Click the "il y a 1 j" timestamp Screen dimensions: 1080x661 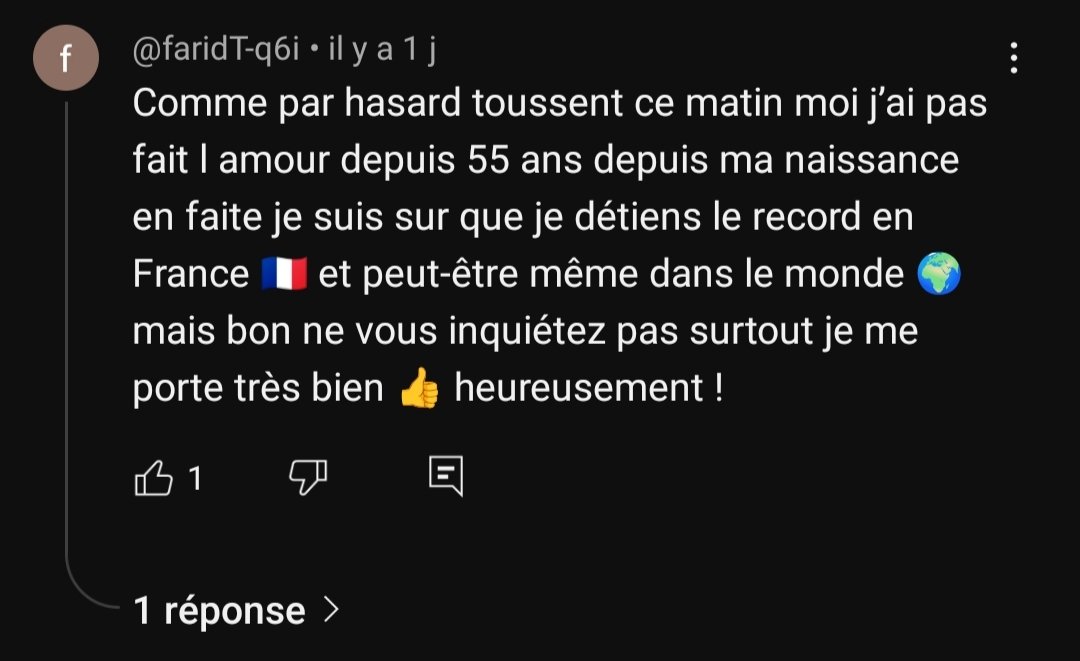(x=382, y=50)
